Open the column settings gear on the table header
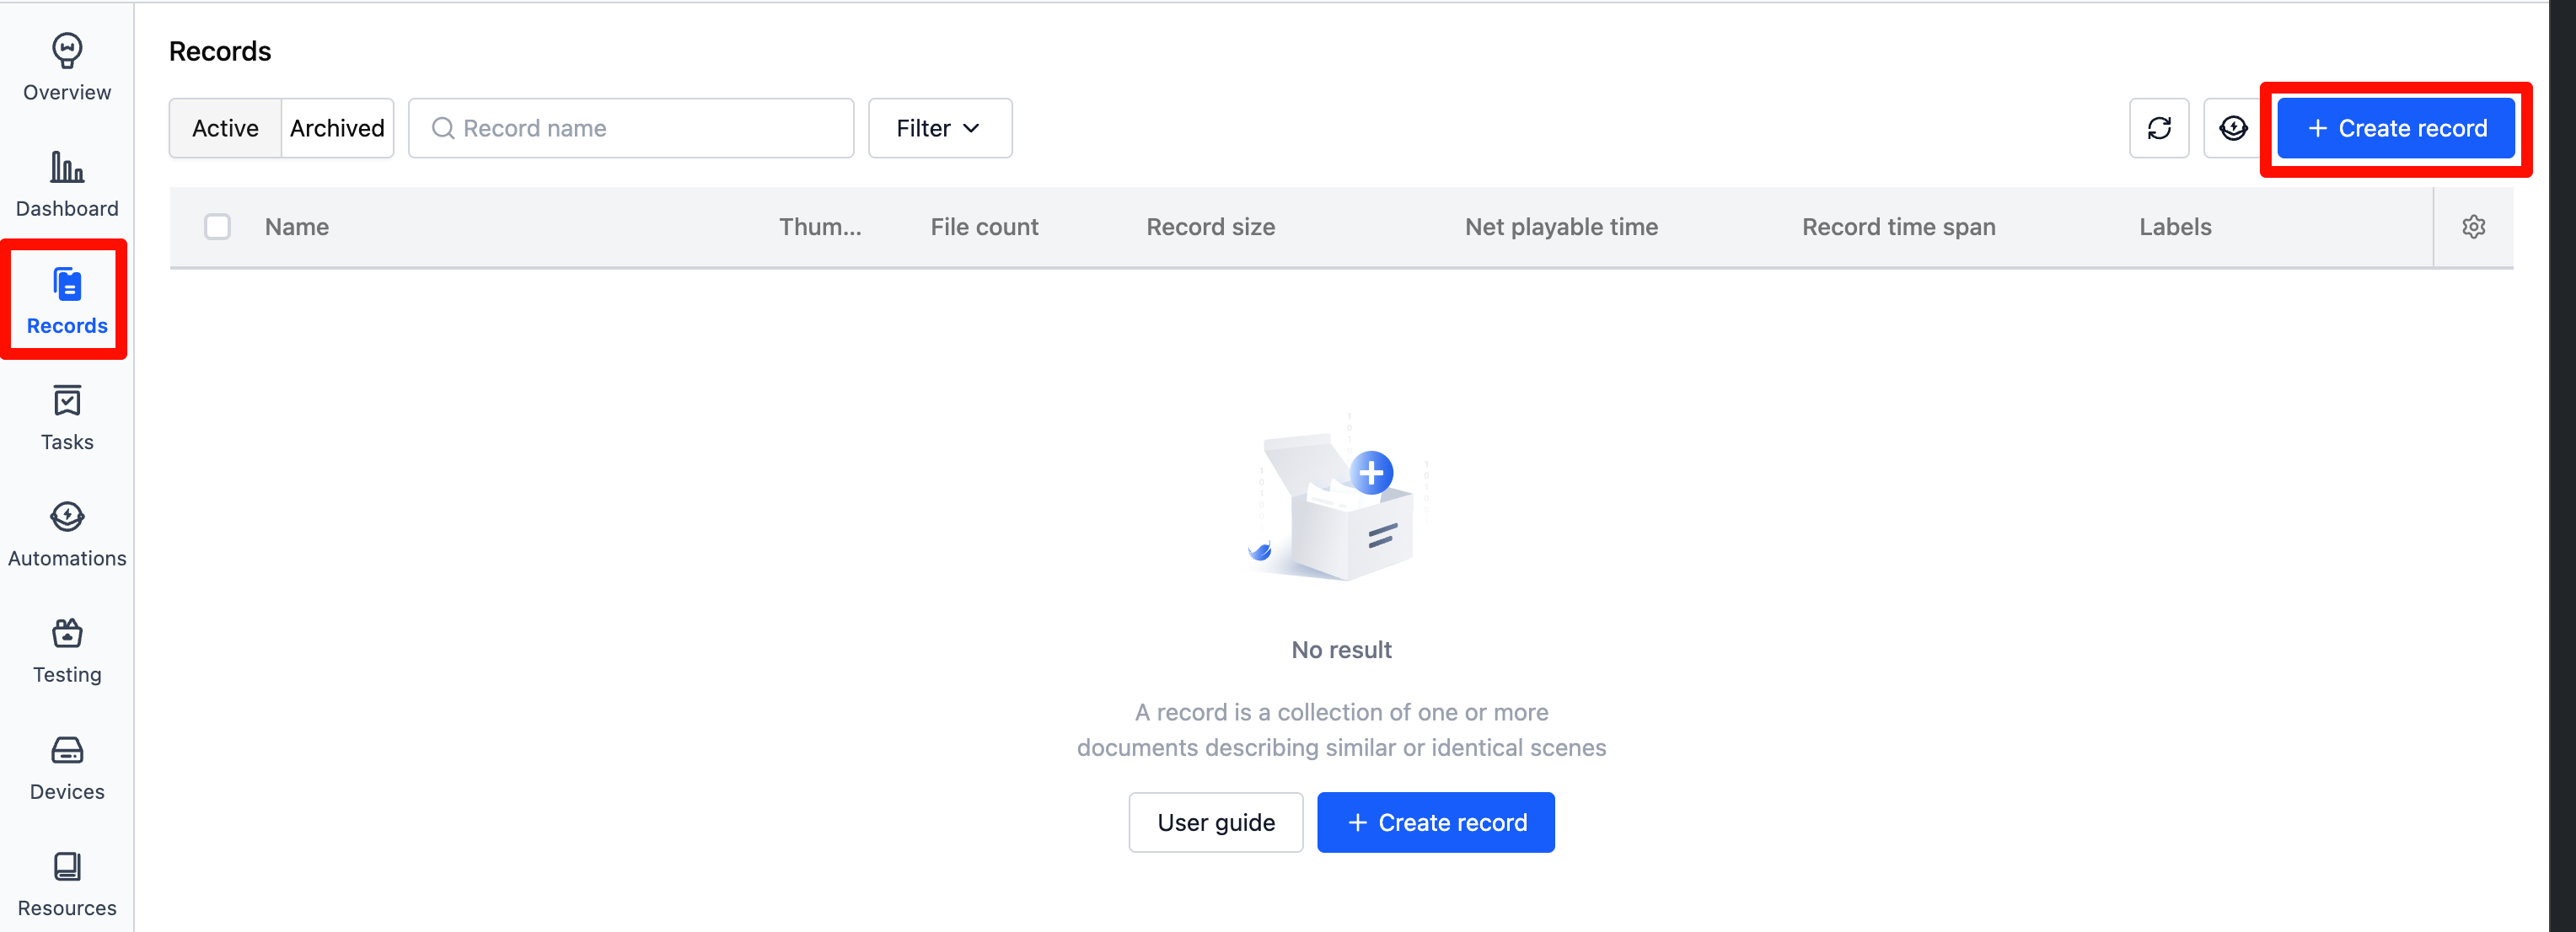This screenshot has height=932, width=2576. click(x=2473, y=226)
